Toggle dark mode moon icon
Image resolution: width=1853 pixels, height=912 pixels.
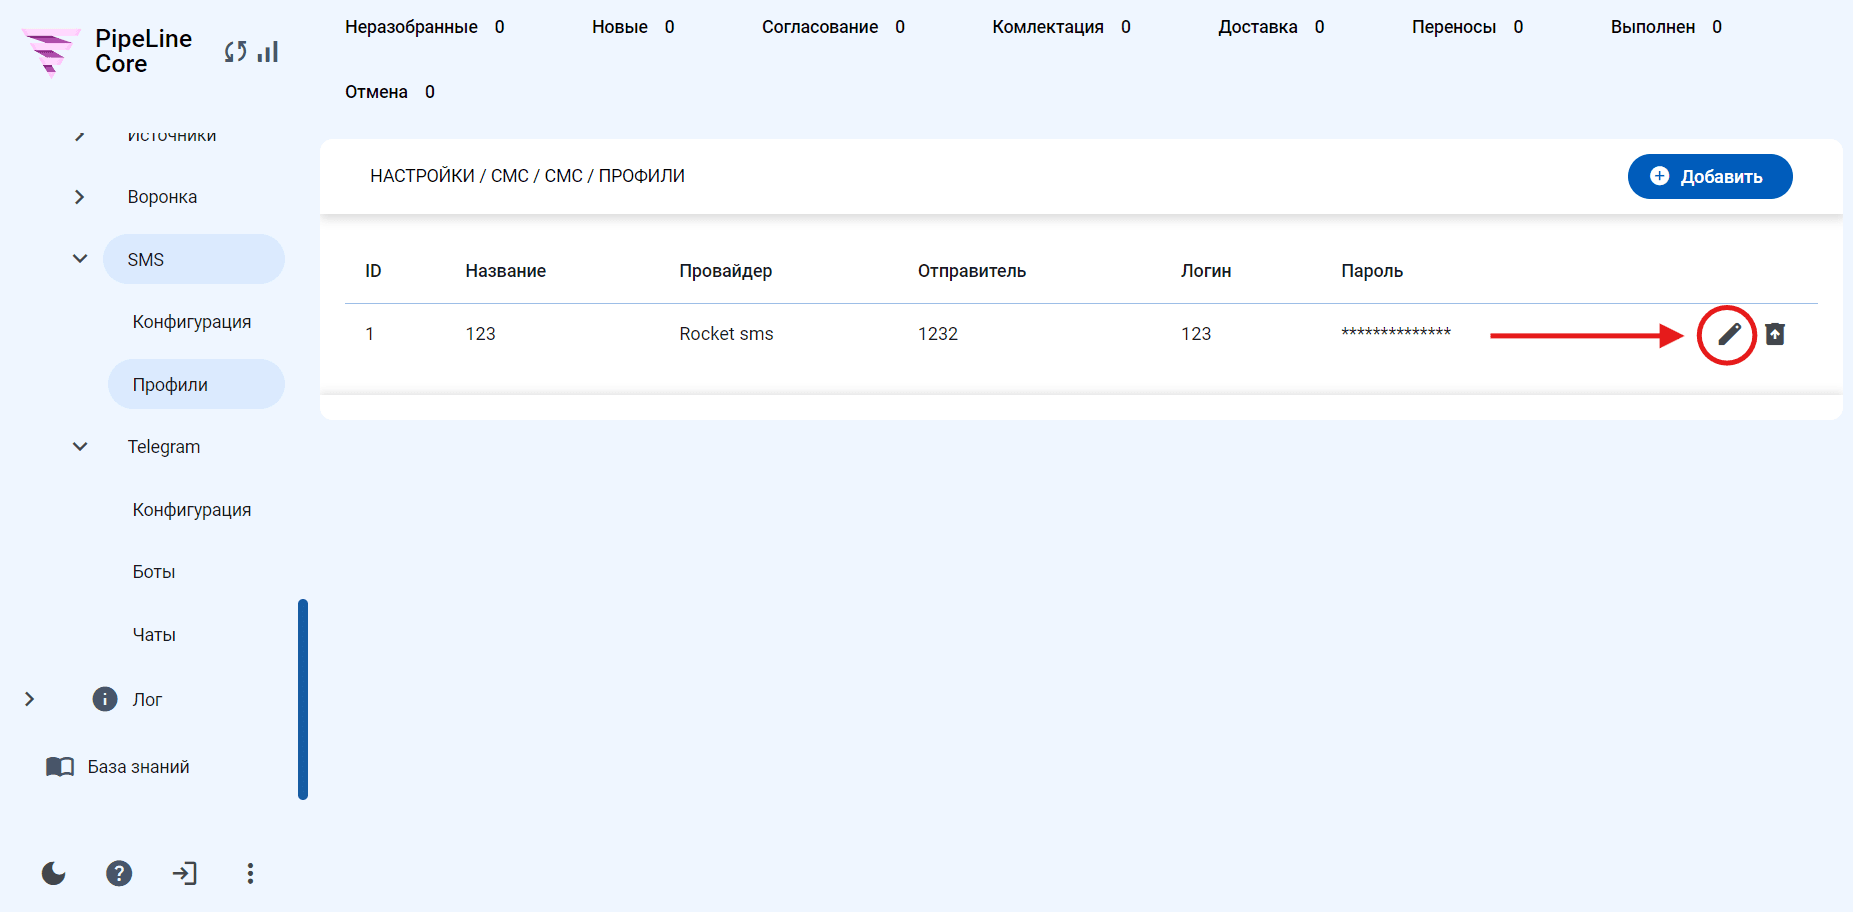pyautogui.click(x=54, y=873)
